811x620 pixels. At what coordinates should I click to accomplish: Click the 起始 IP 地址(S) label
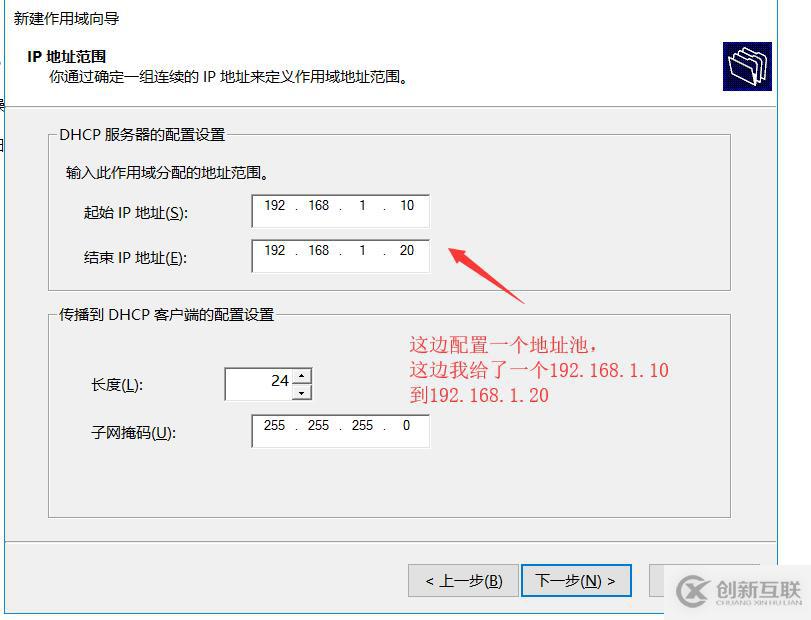click(x=136, y=213)
